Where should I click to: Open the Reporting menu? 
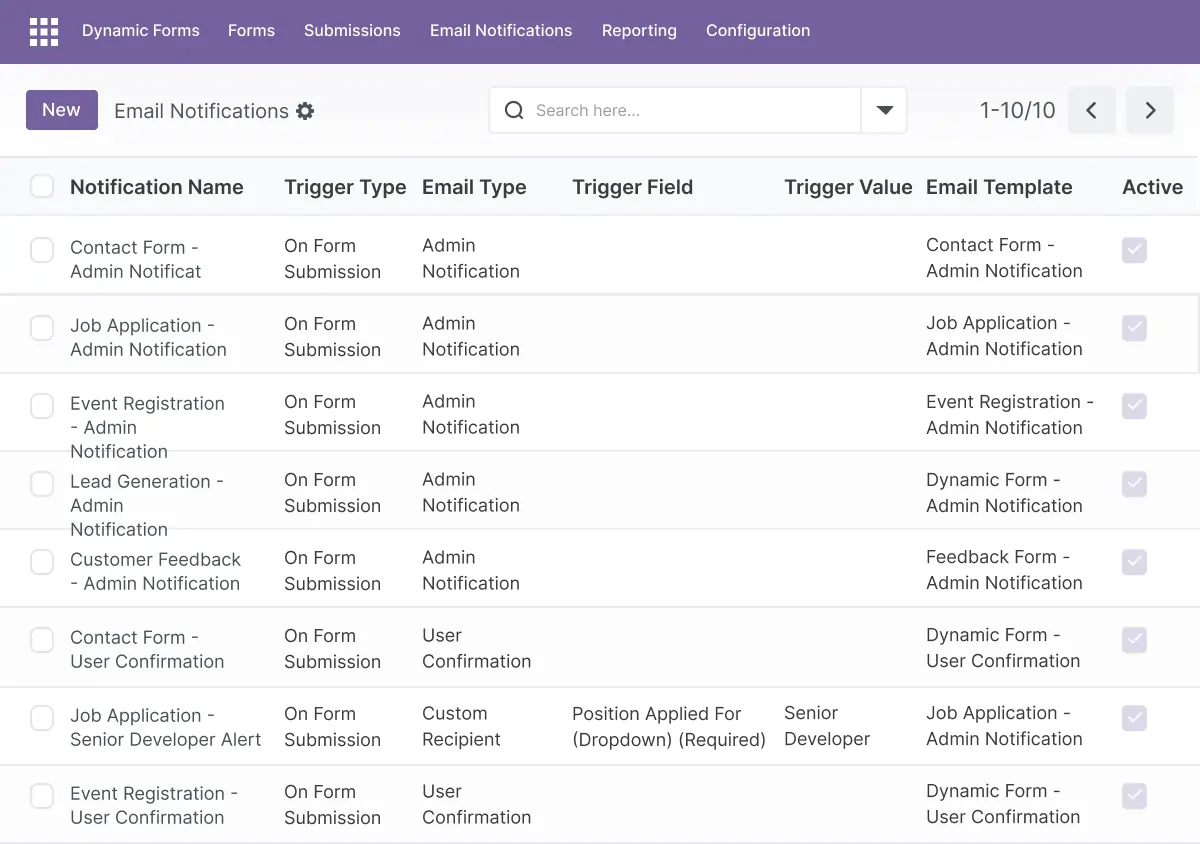(639, 31)
